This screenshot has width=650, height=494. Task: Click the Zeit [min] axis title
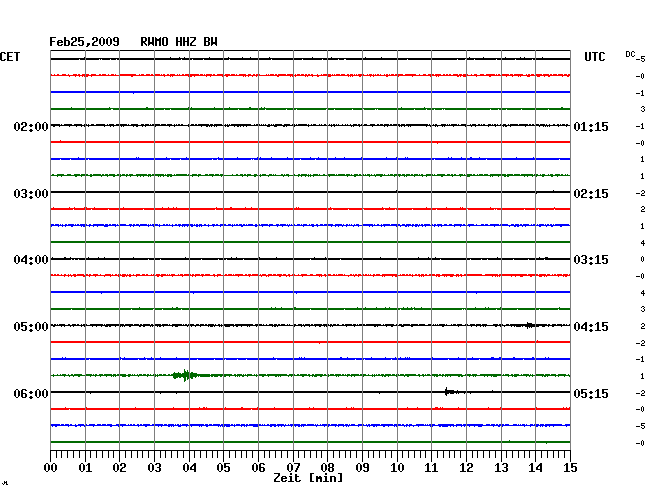308,478
